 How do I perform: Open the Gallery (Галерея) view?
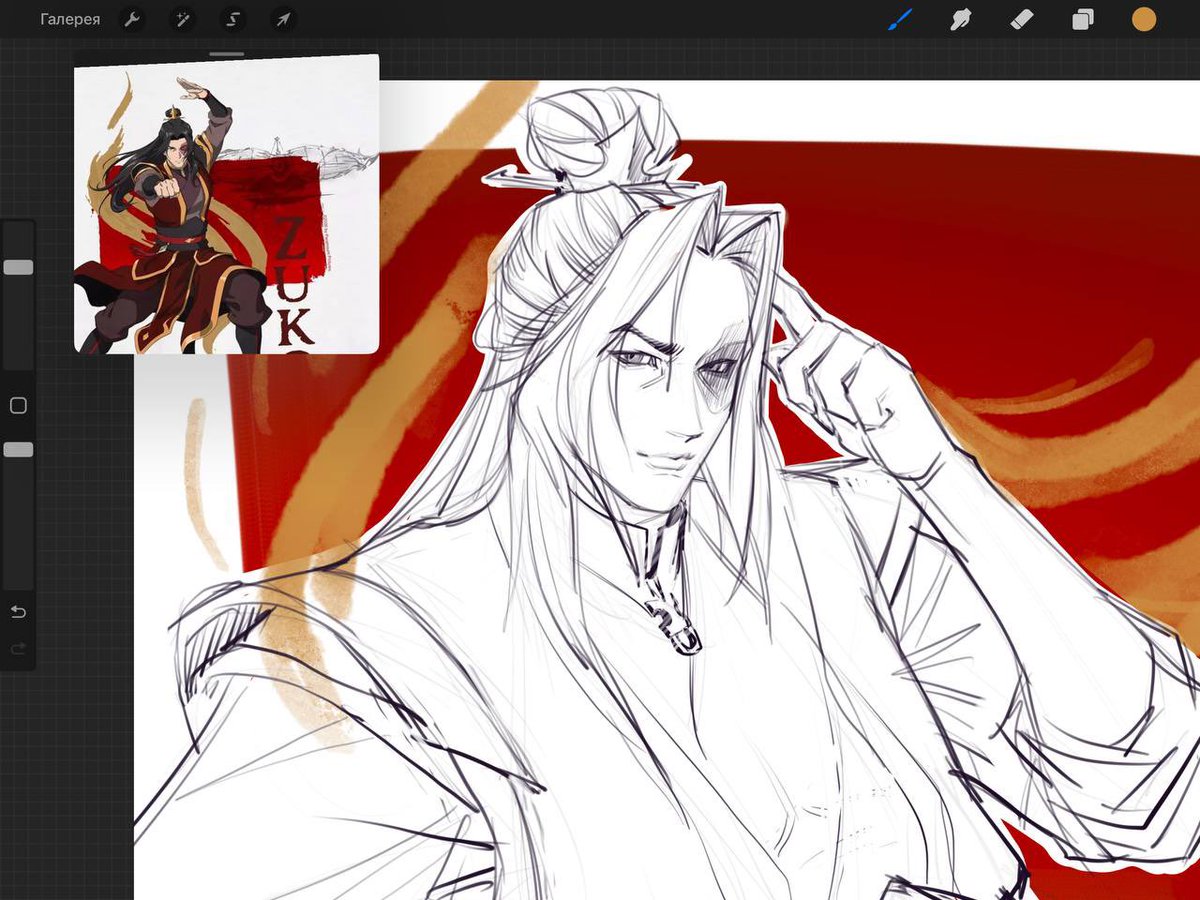pos(70,19)
